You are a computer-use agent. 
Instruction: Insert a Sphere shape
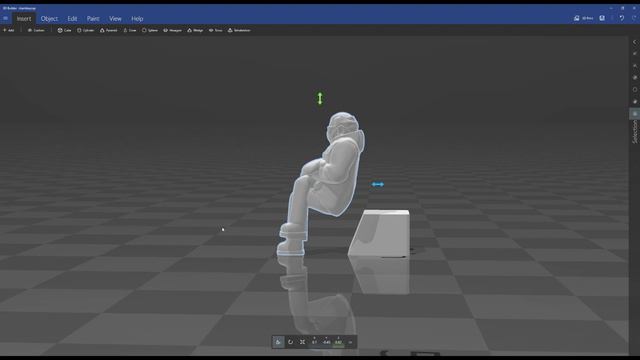(x=150, y=30)
